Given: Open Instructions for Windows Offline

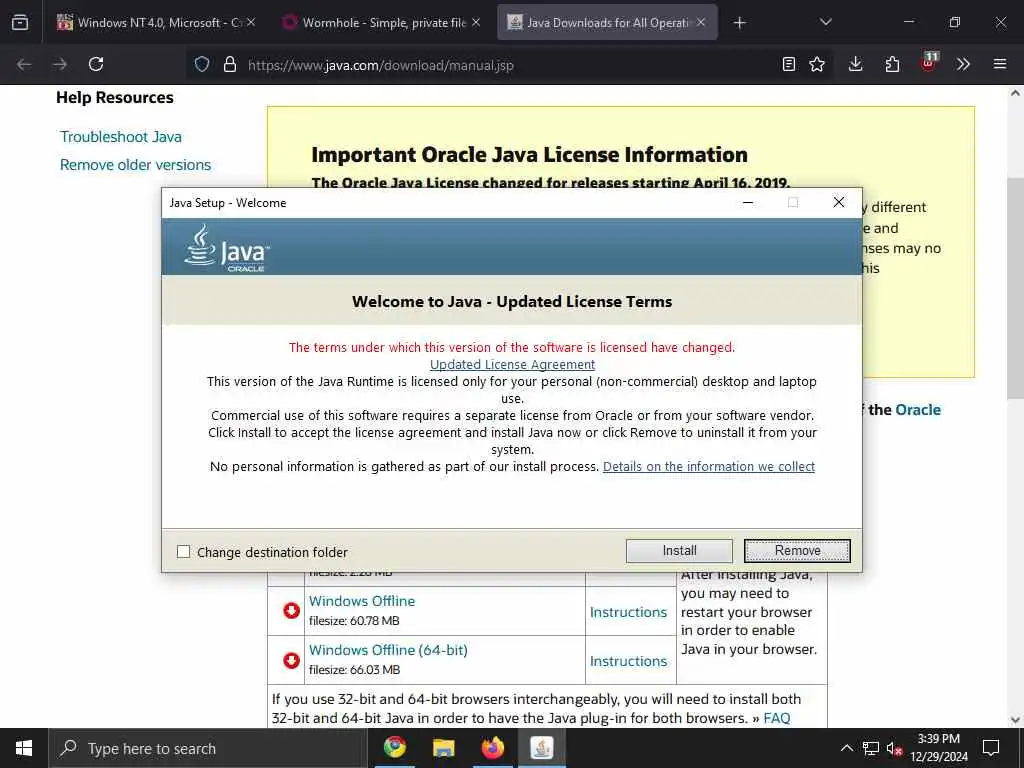Looking at the screenshot, I should tap(628, 612).
